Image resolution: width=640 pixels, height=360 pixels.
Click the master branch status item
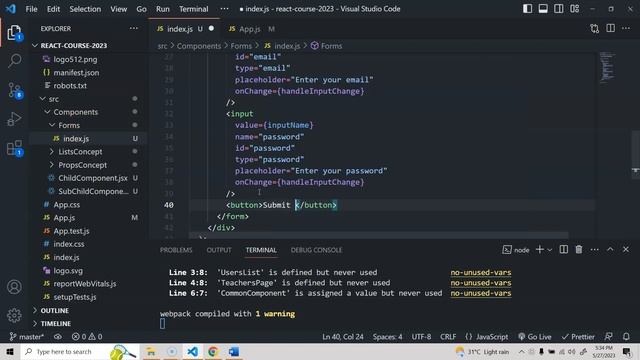pyautogui.click(x=27, y=337)
